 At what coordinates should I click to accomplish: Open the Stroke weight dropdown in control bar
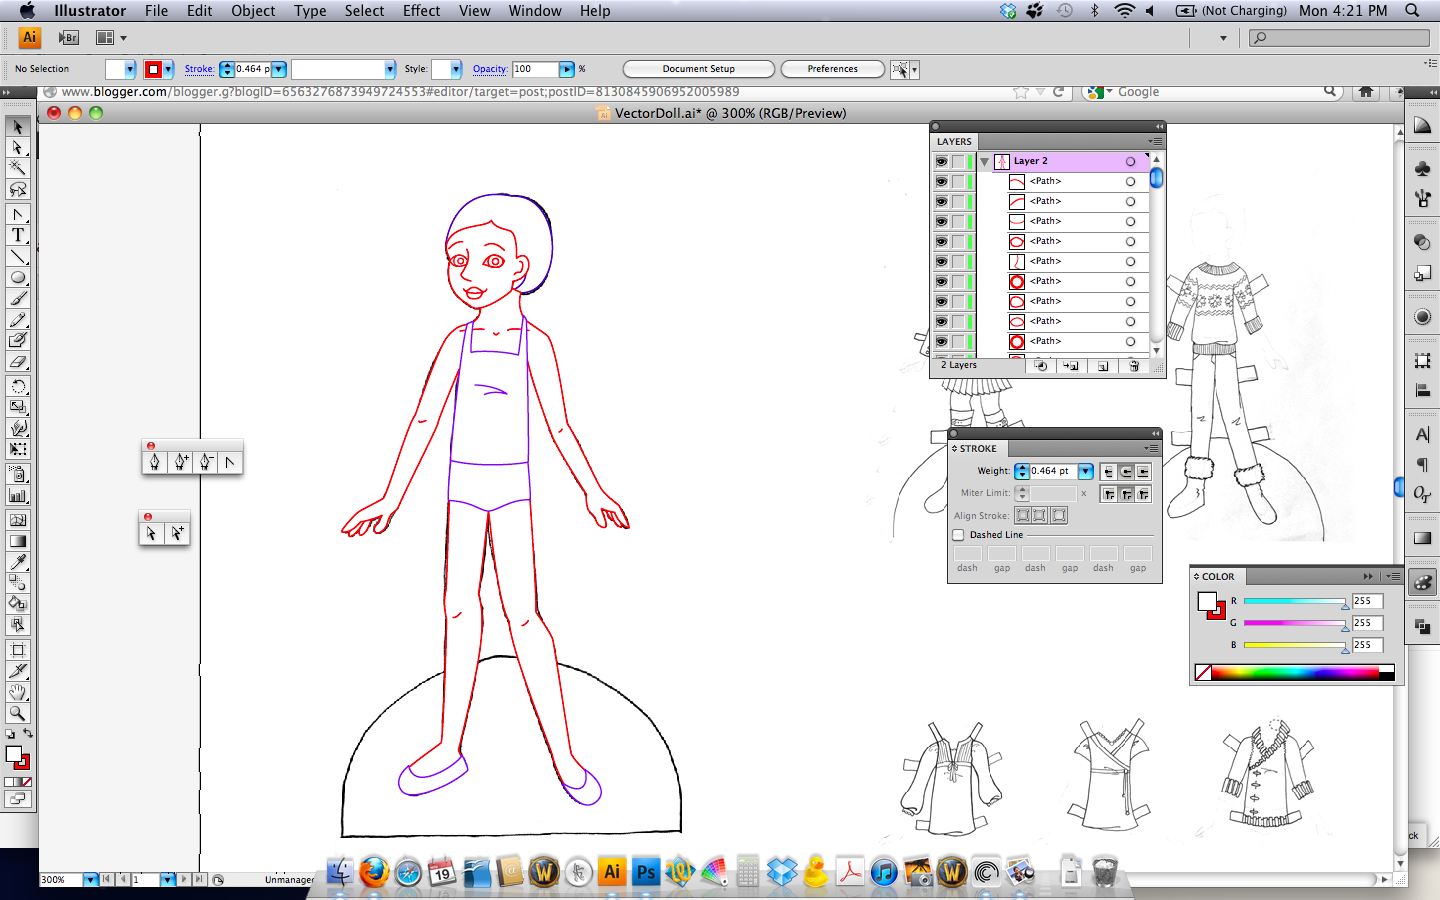[278, 69]
